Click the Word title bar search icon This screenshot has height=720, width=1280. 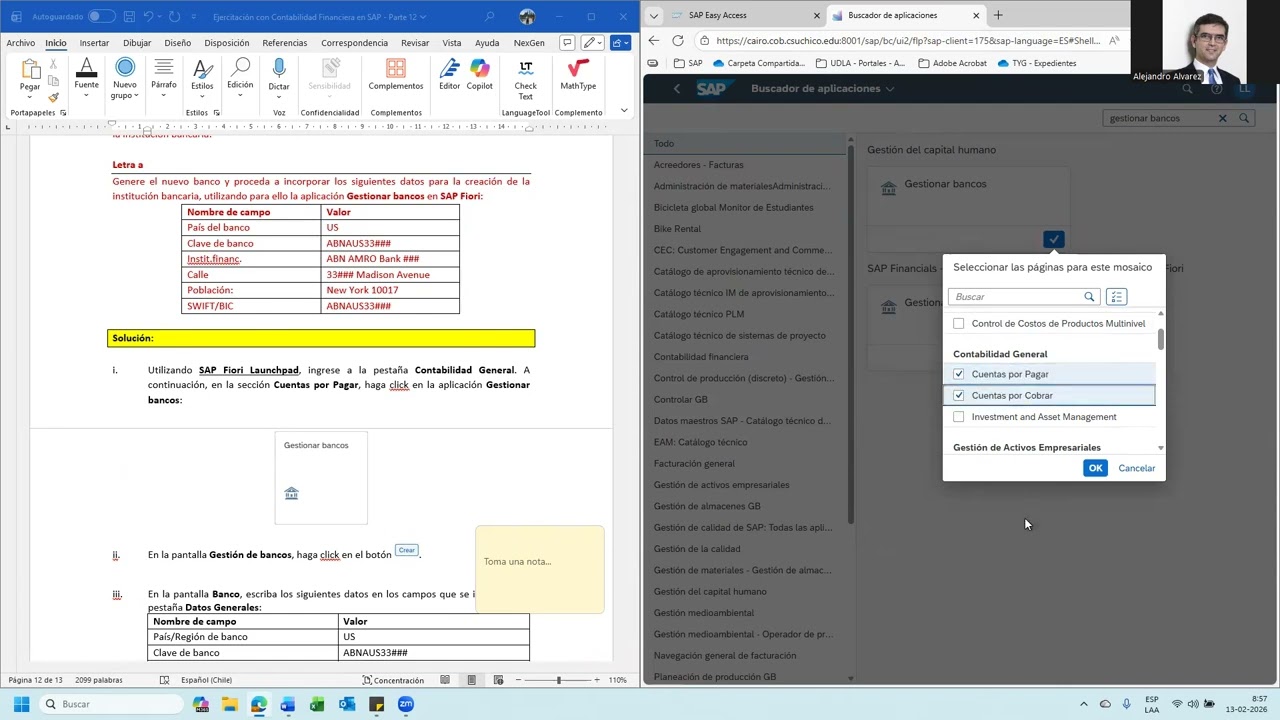[489, 17]
